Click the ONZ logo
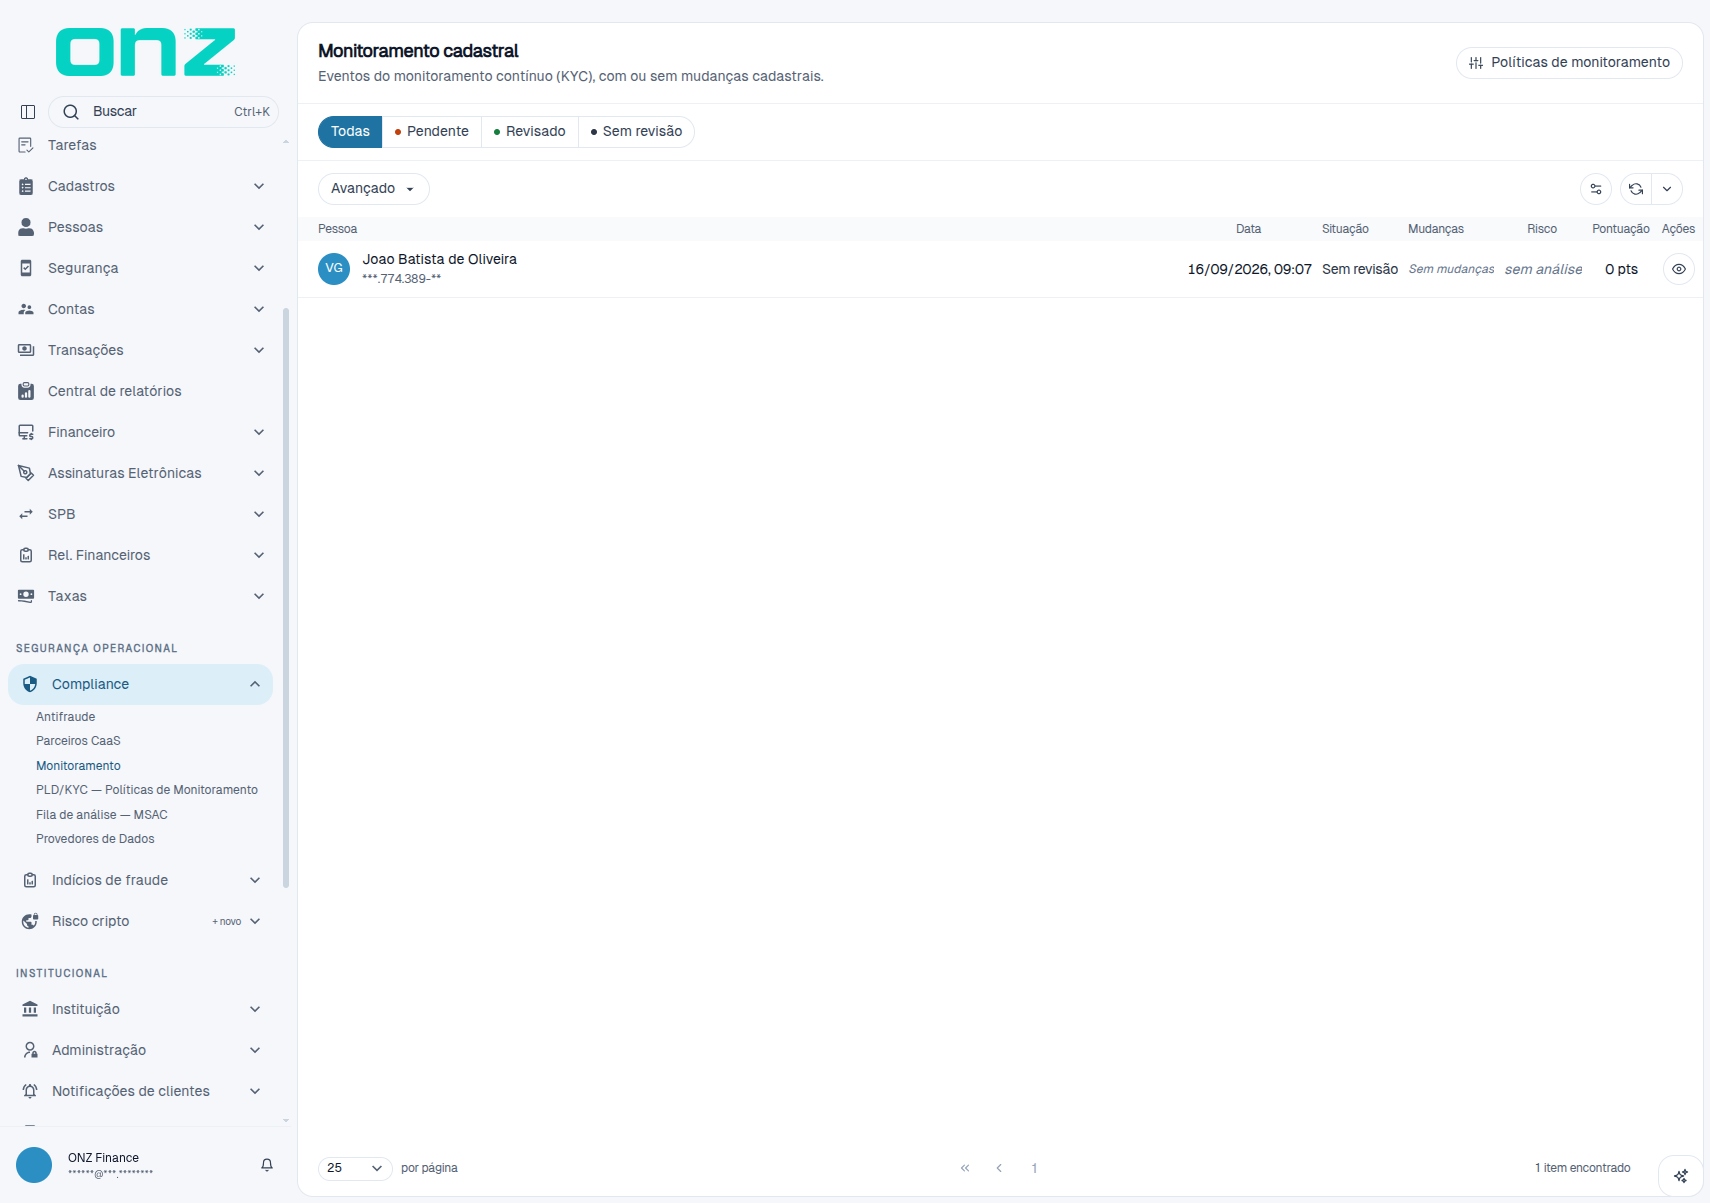 coord(146,52)
